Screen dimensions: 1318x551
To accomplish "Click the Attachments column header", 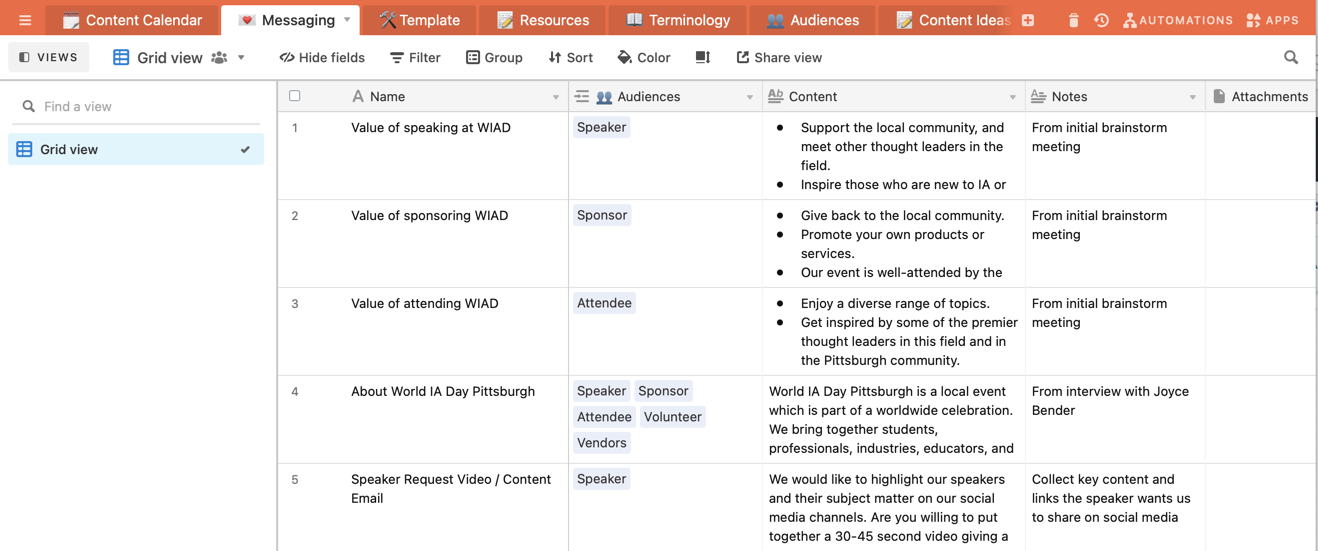I will click(x=1261, y=97).
